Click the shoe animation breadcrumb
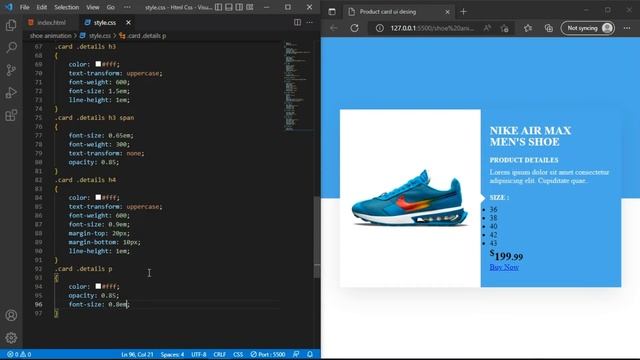This screenshot has width=640, height=360. [51, 36]
